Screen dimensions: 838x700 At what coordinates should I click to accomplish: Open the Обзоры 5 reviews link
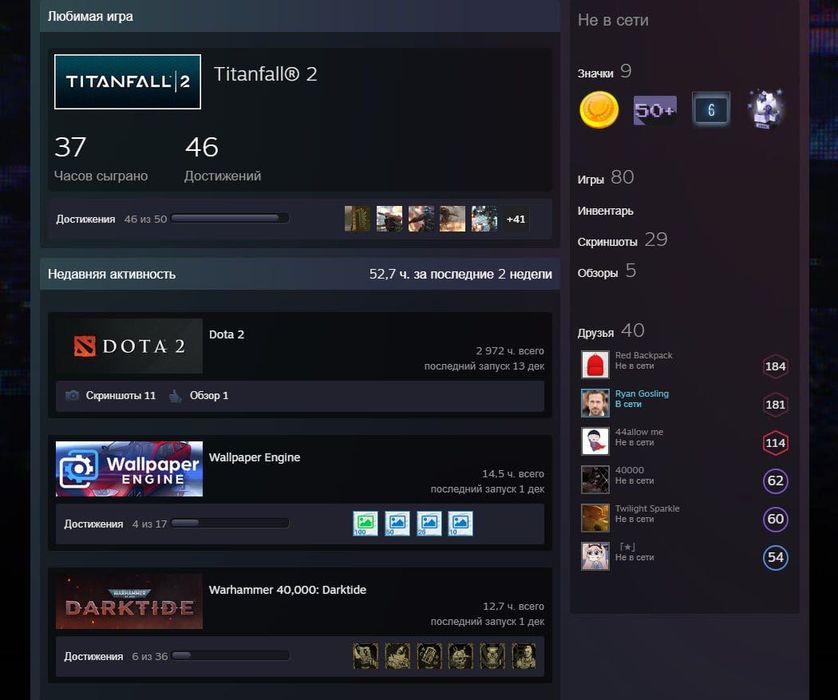(607, 271)
